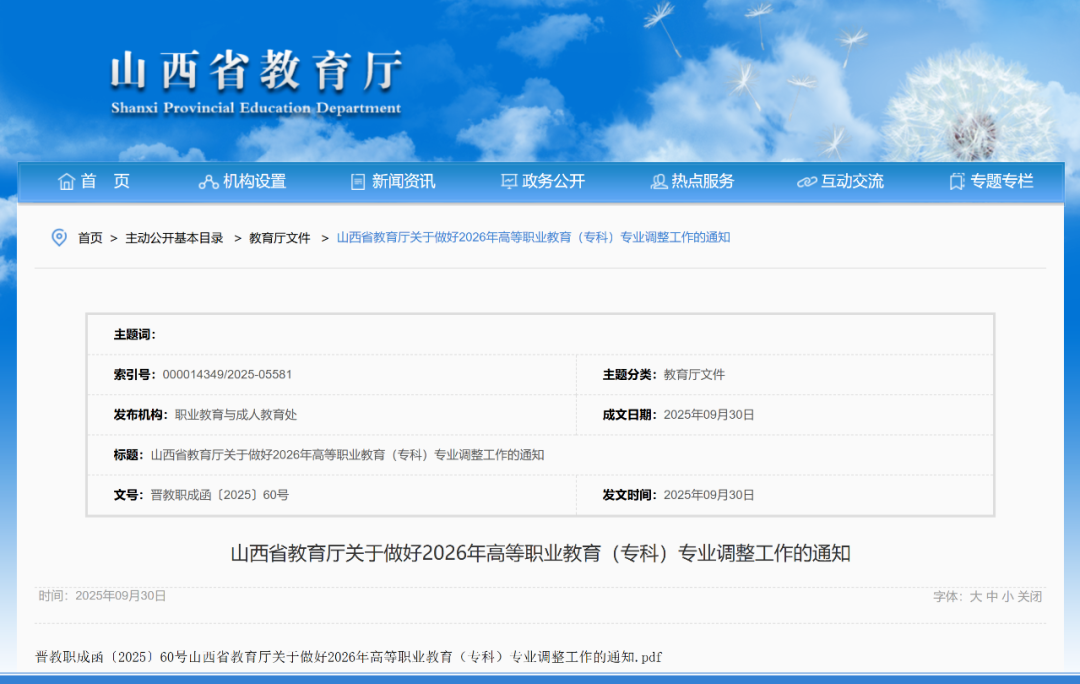The height and width of the screenshot is (684, 1080).
Task: Click the 机构设置 organization icon
Action: point(208,181)
